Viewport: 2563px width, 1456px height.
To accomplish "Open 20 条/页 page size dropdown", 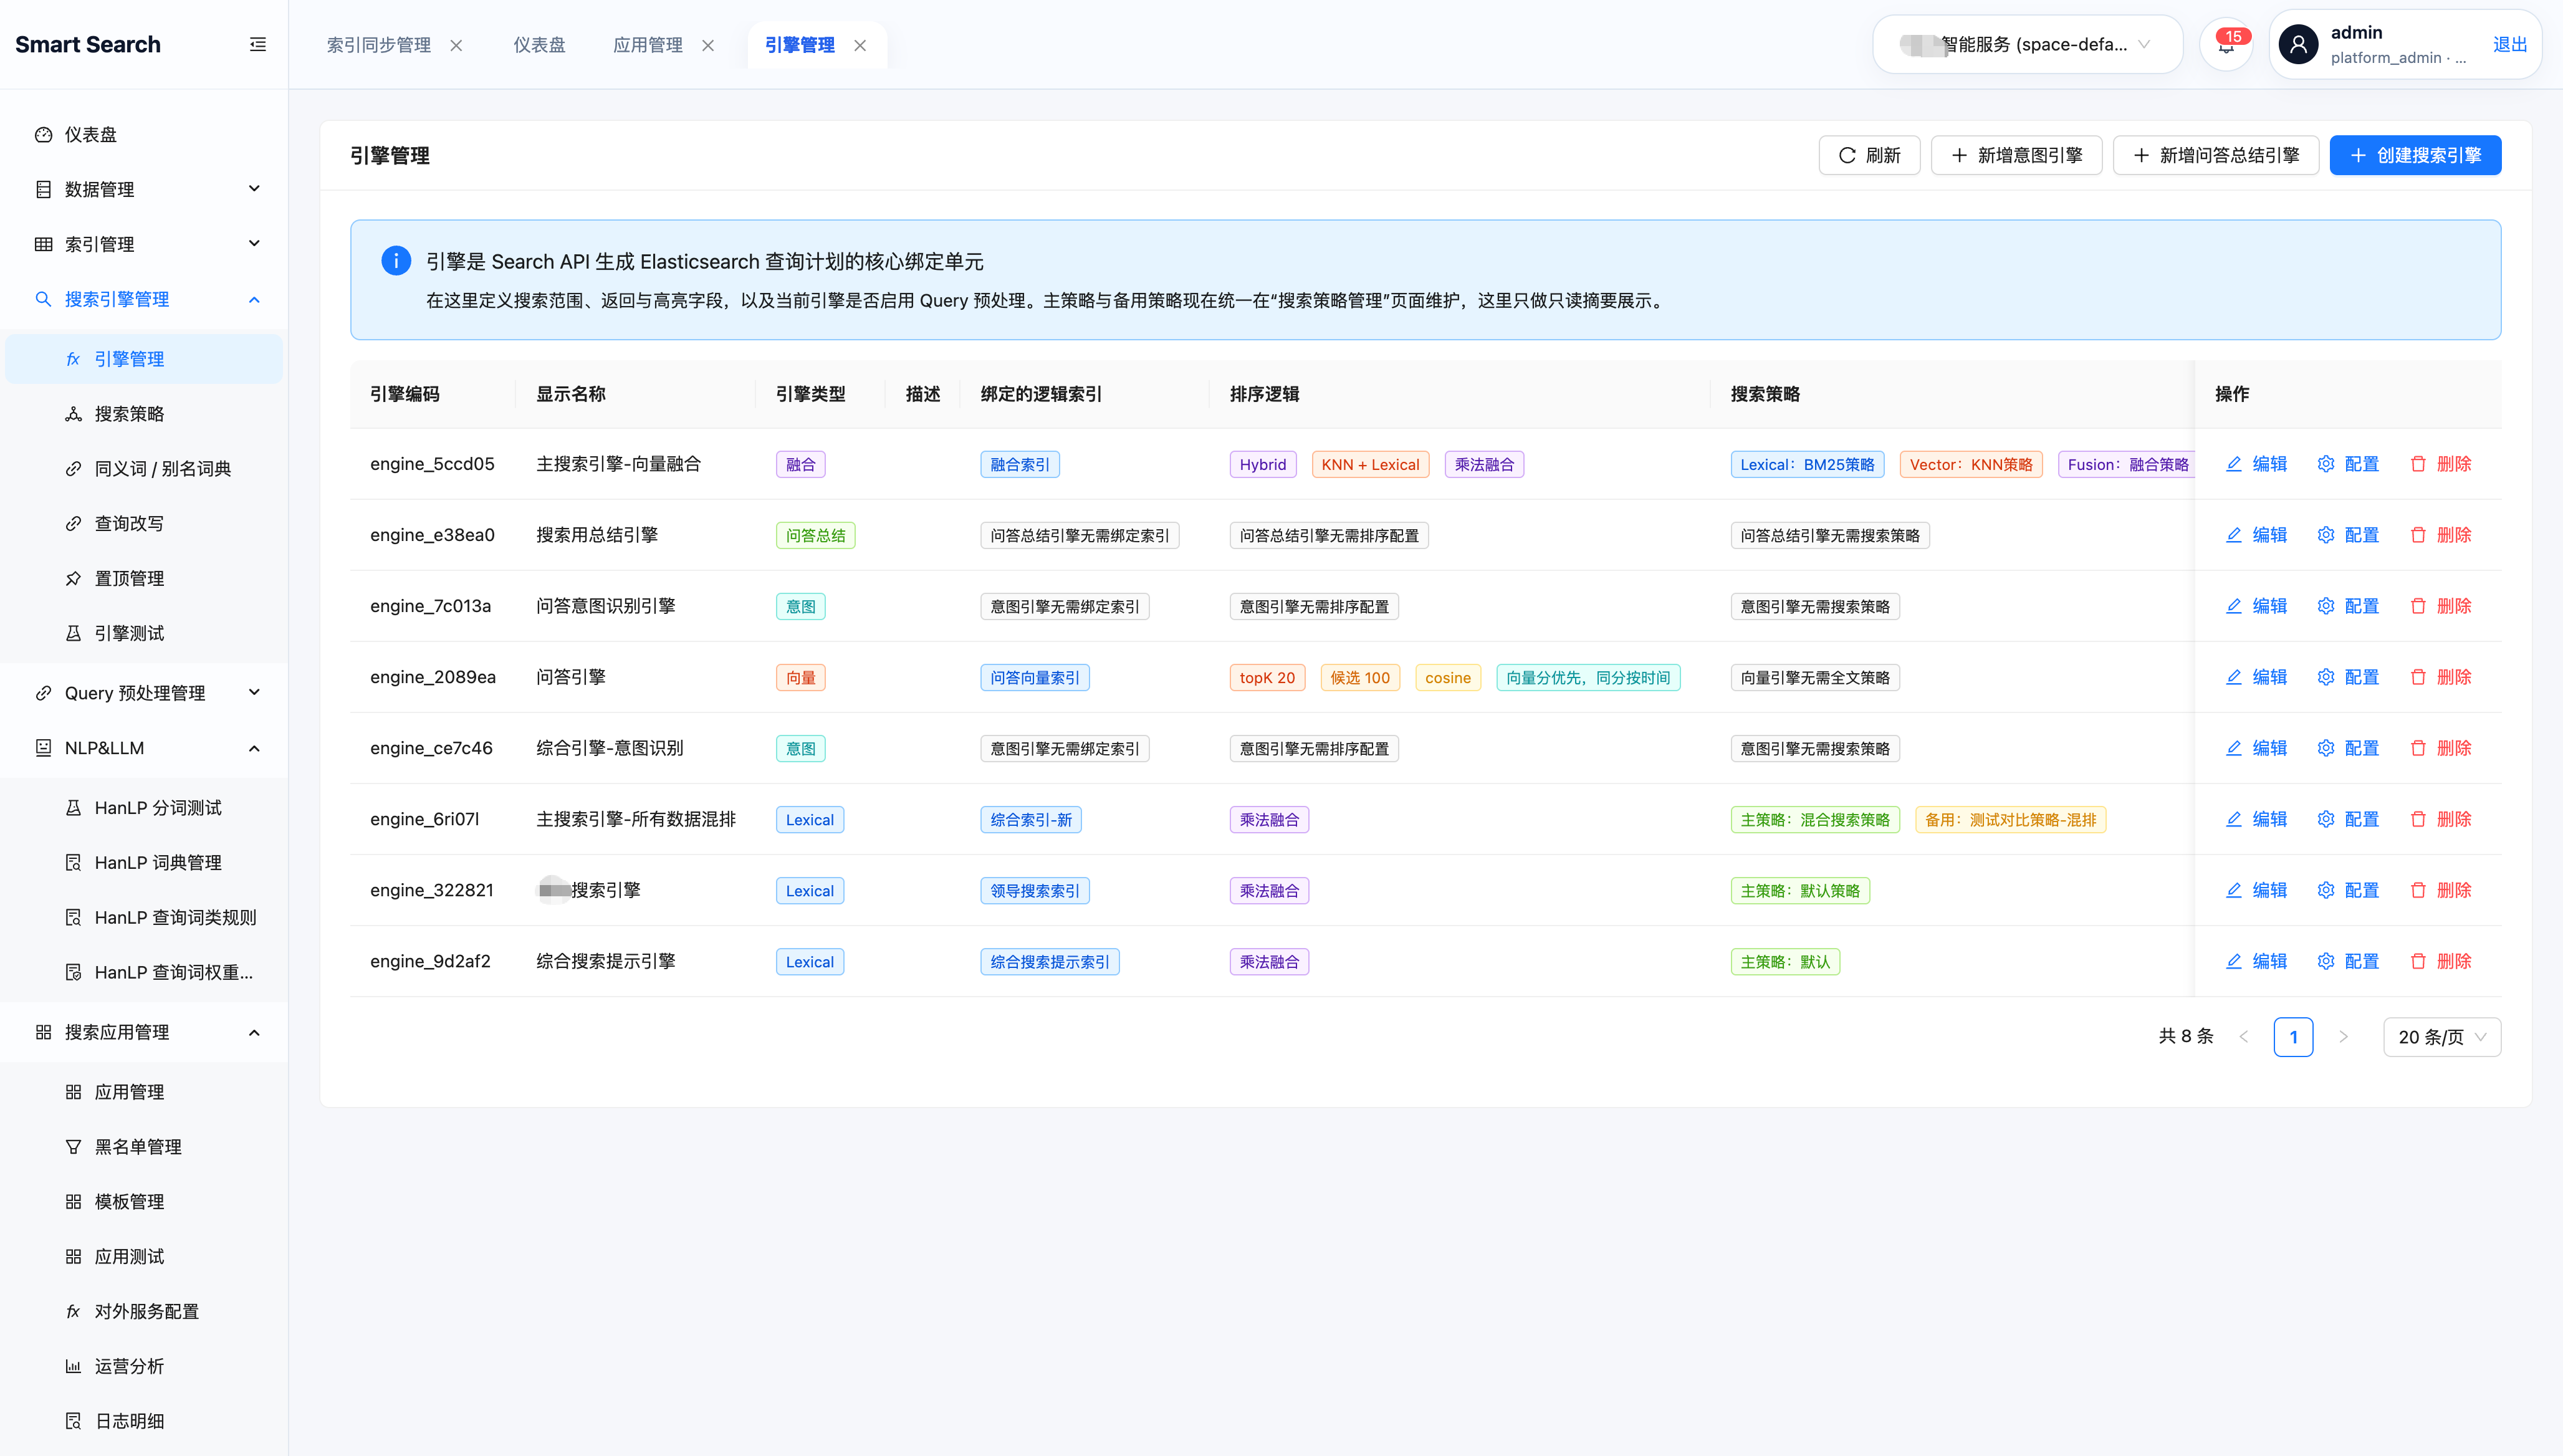I will [x=2441, y=1037].
